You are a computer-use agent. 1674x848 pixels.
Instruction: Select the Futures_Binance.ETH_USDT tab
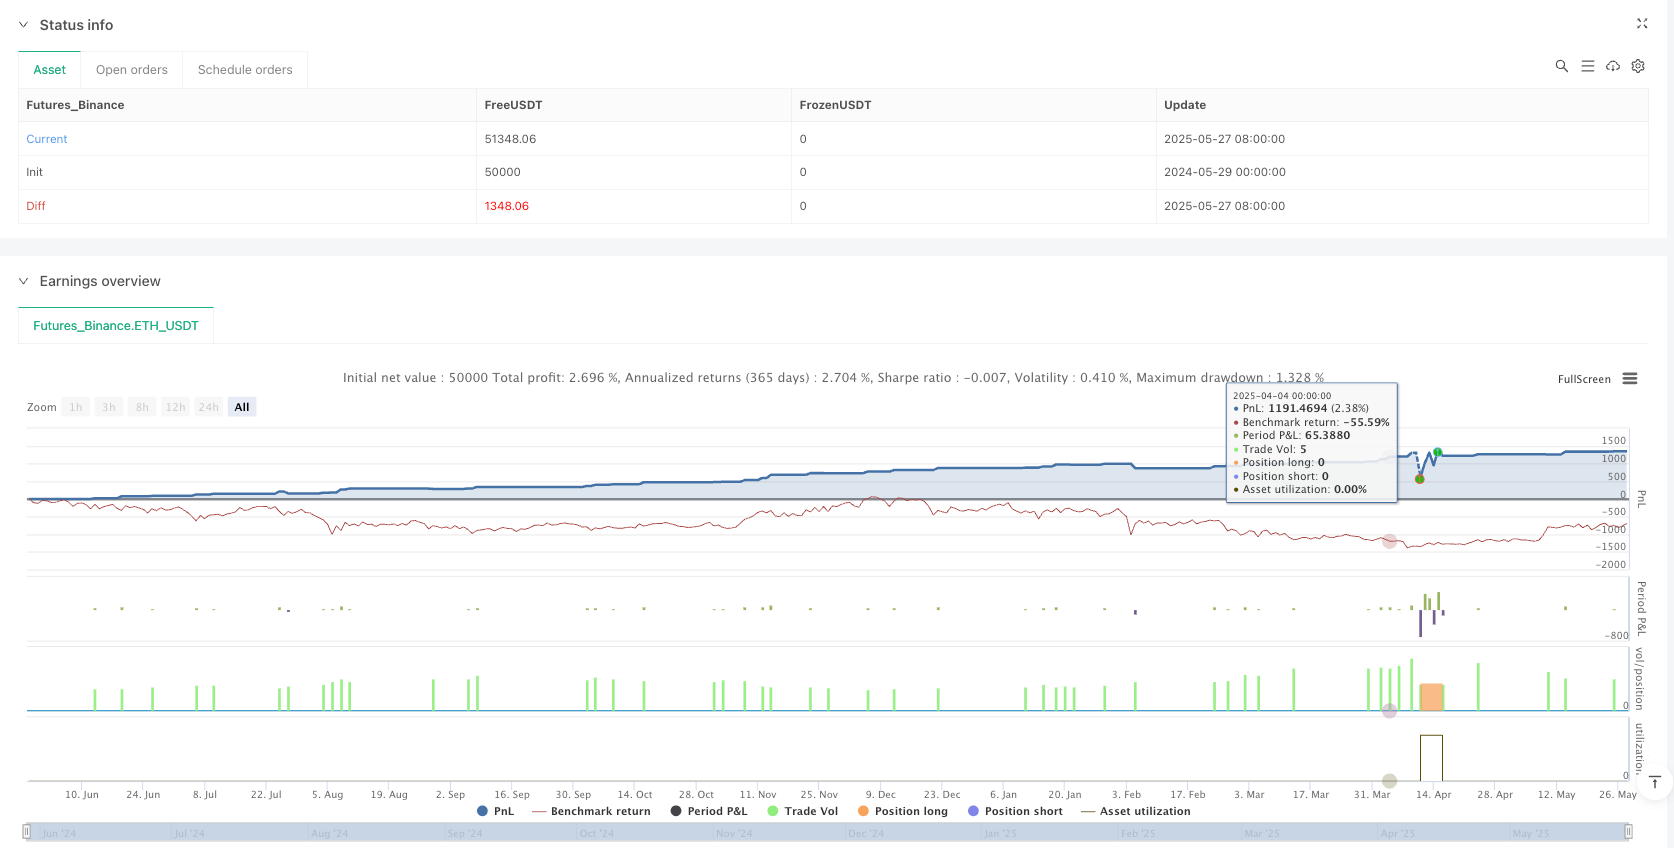point(116,326)
